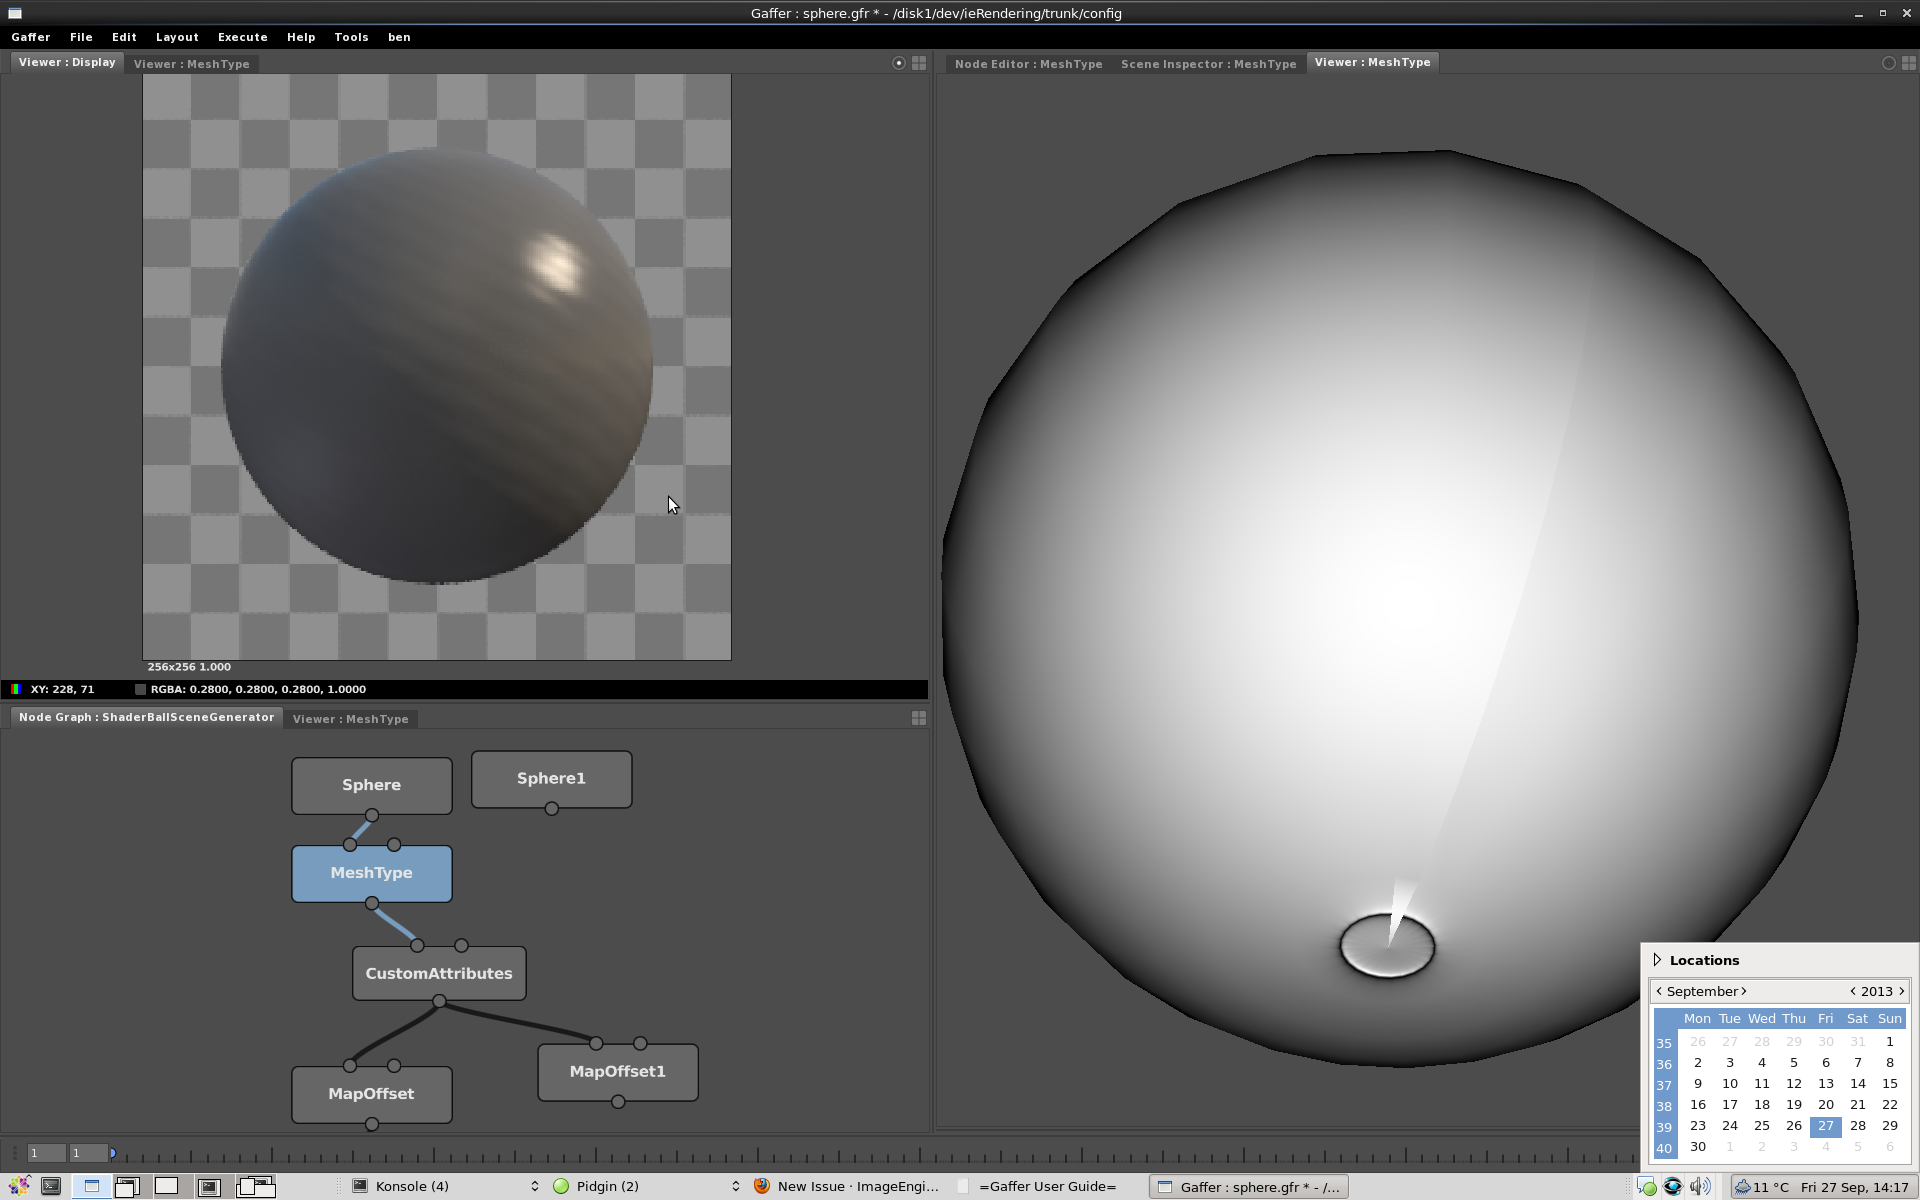Click the eye-shaped tray icon

(x=1673, y=1187)
